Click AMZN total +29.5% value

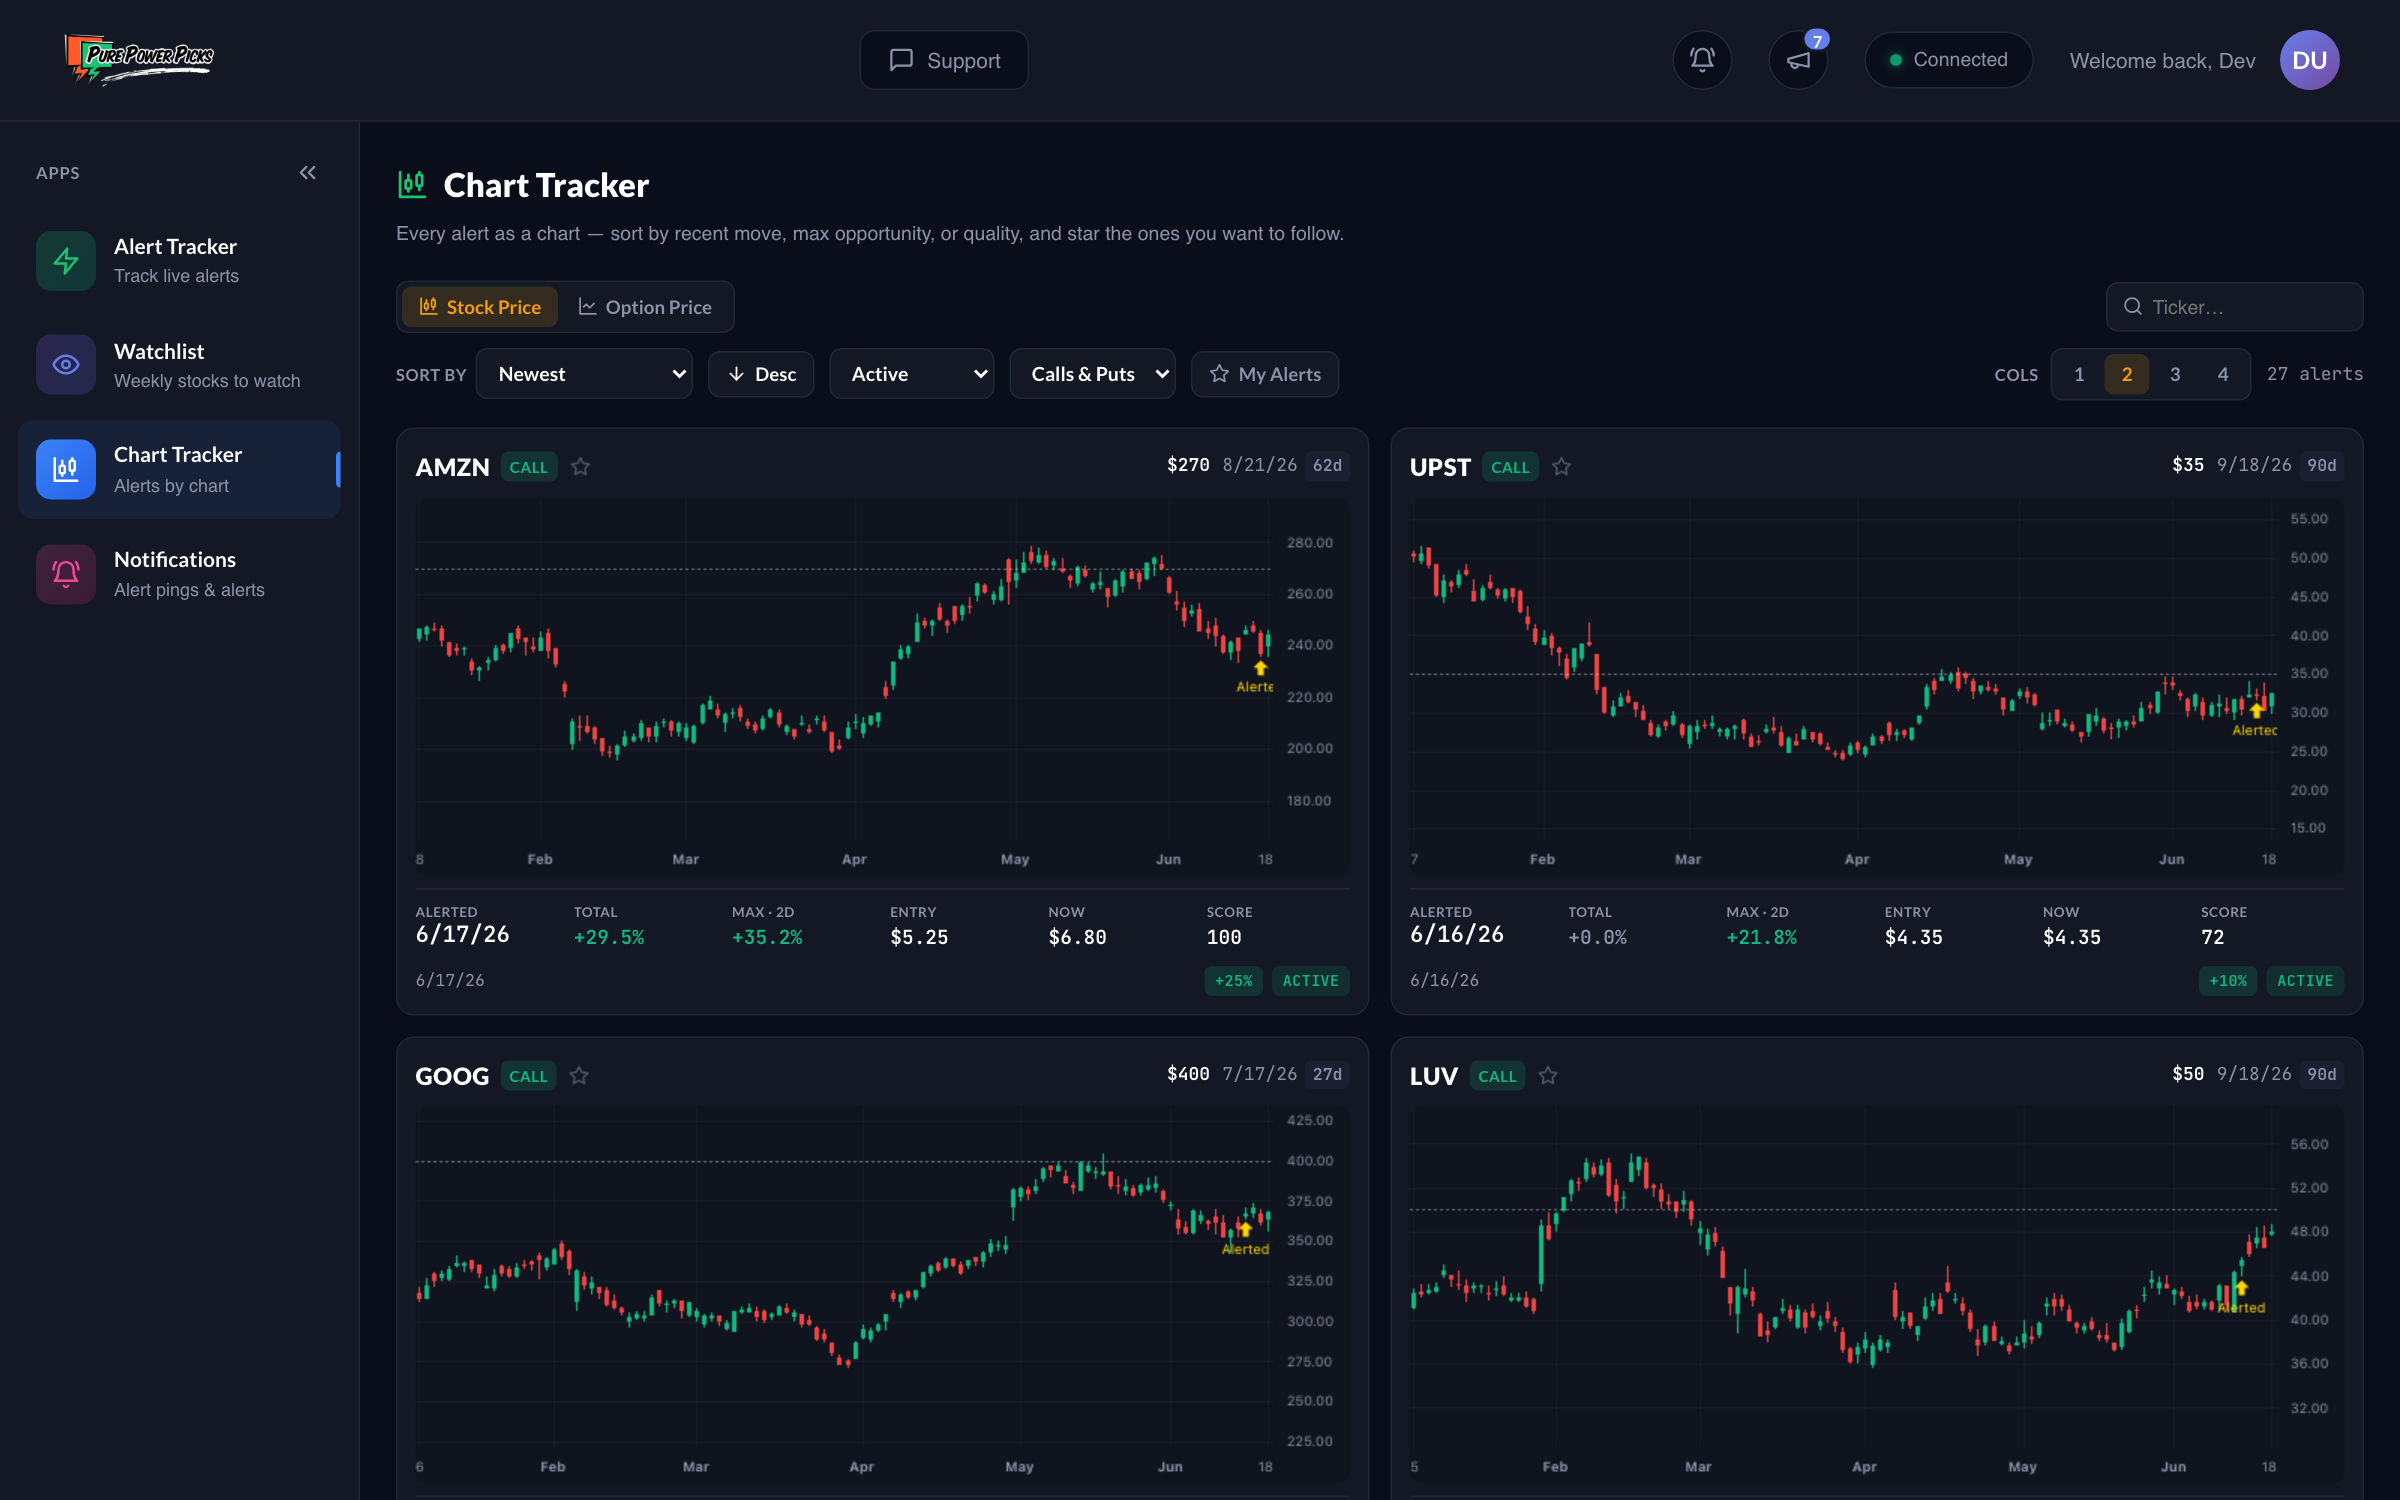point(609,937)
